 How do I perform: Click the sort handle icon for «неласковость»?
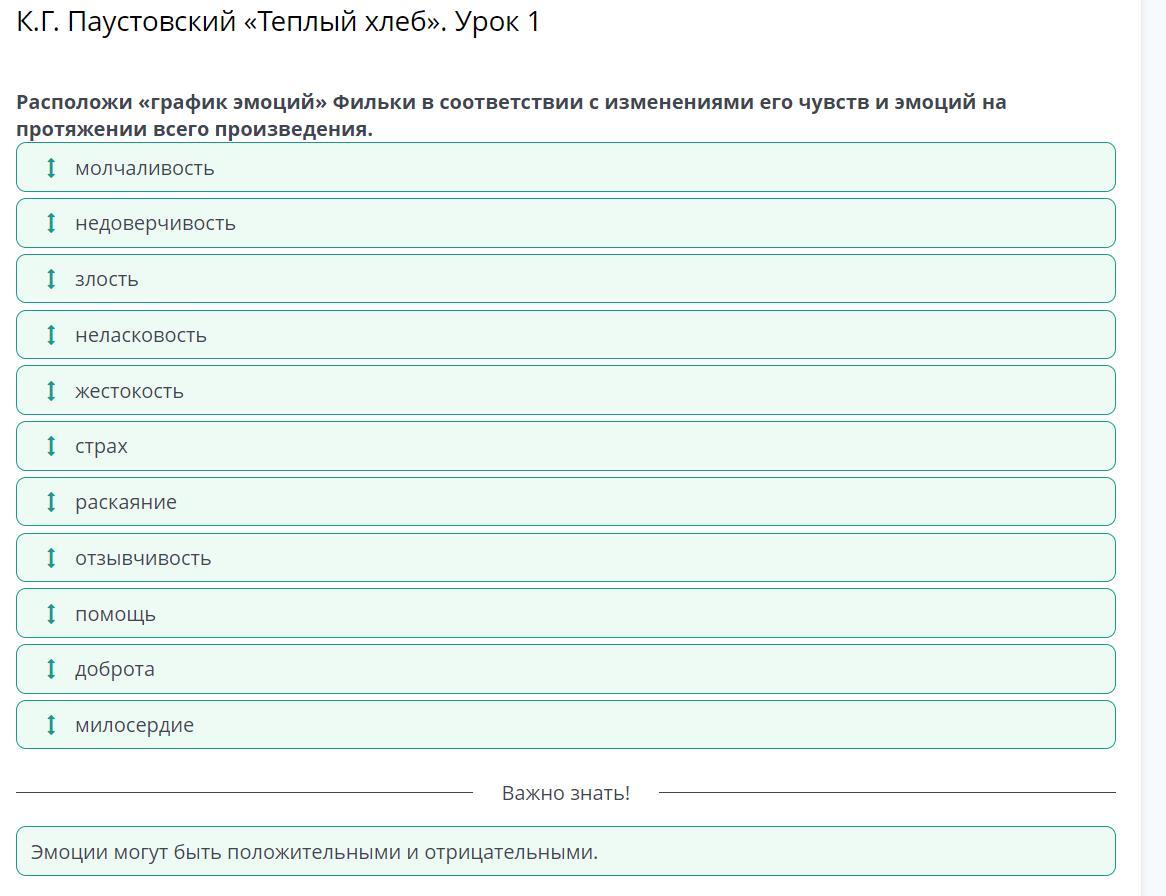(51, 335)
